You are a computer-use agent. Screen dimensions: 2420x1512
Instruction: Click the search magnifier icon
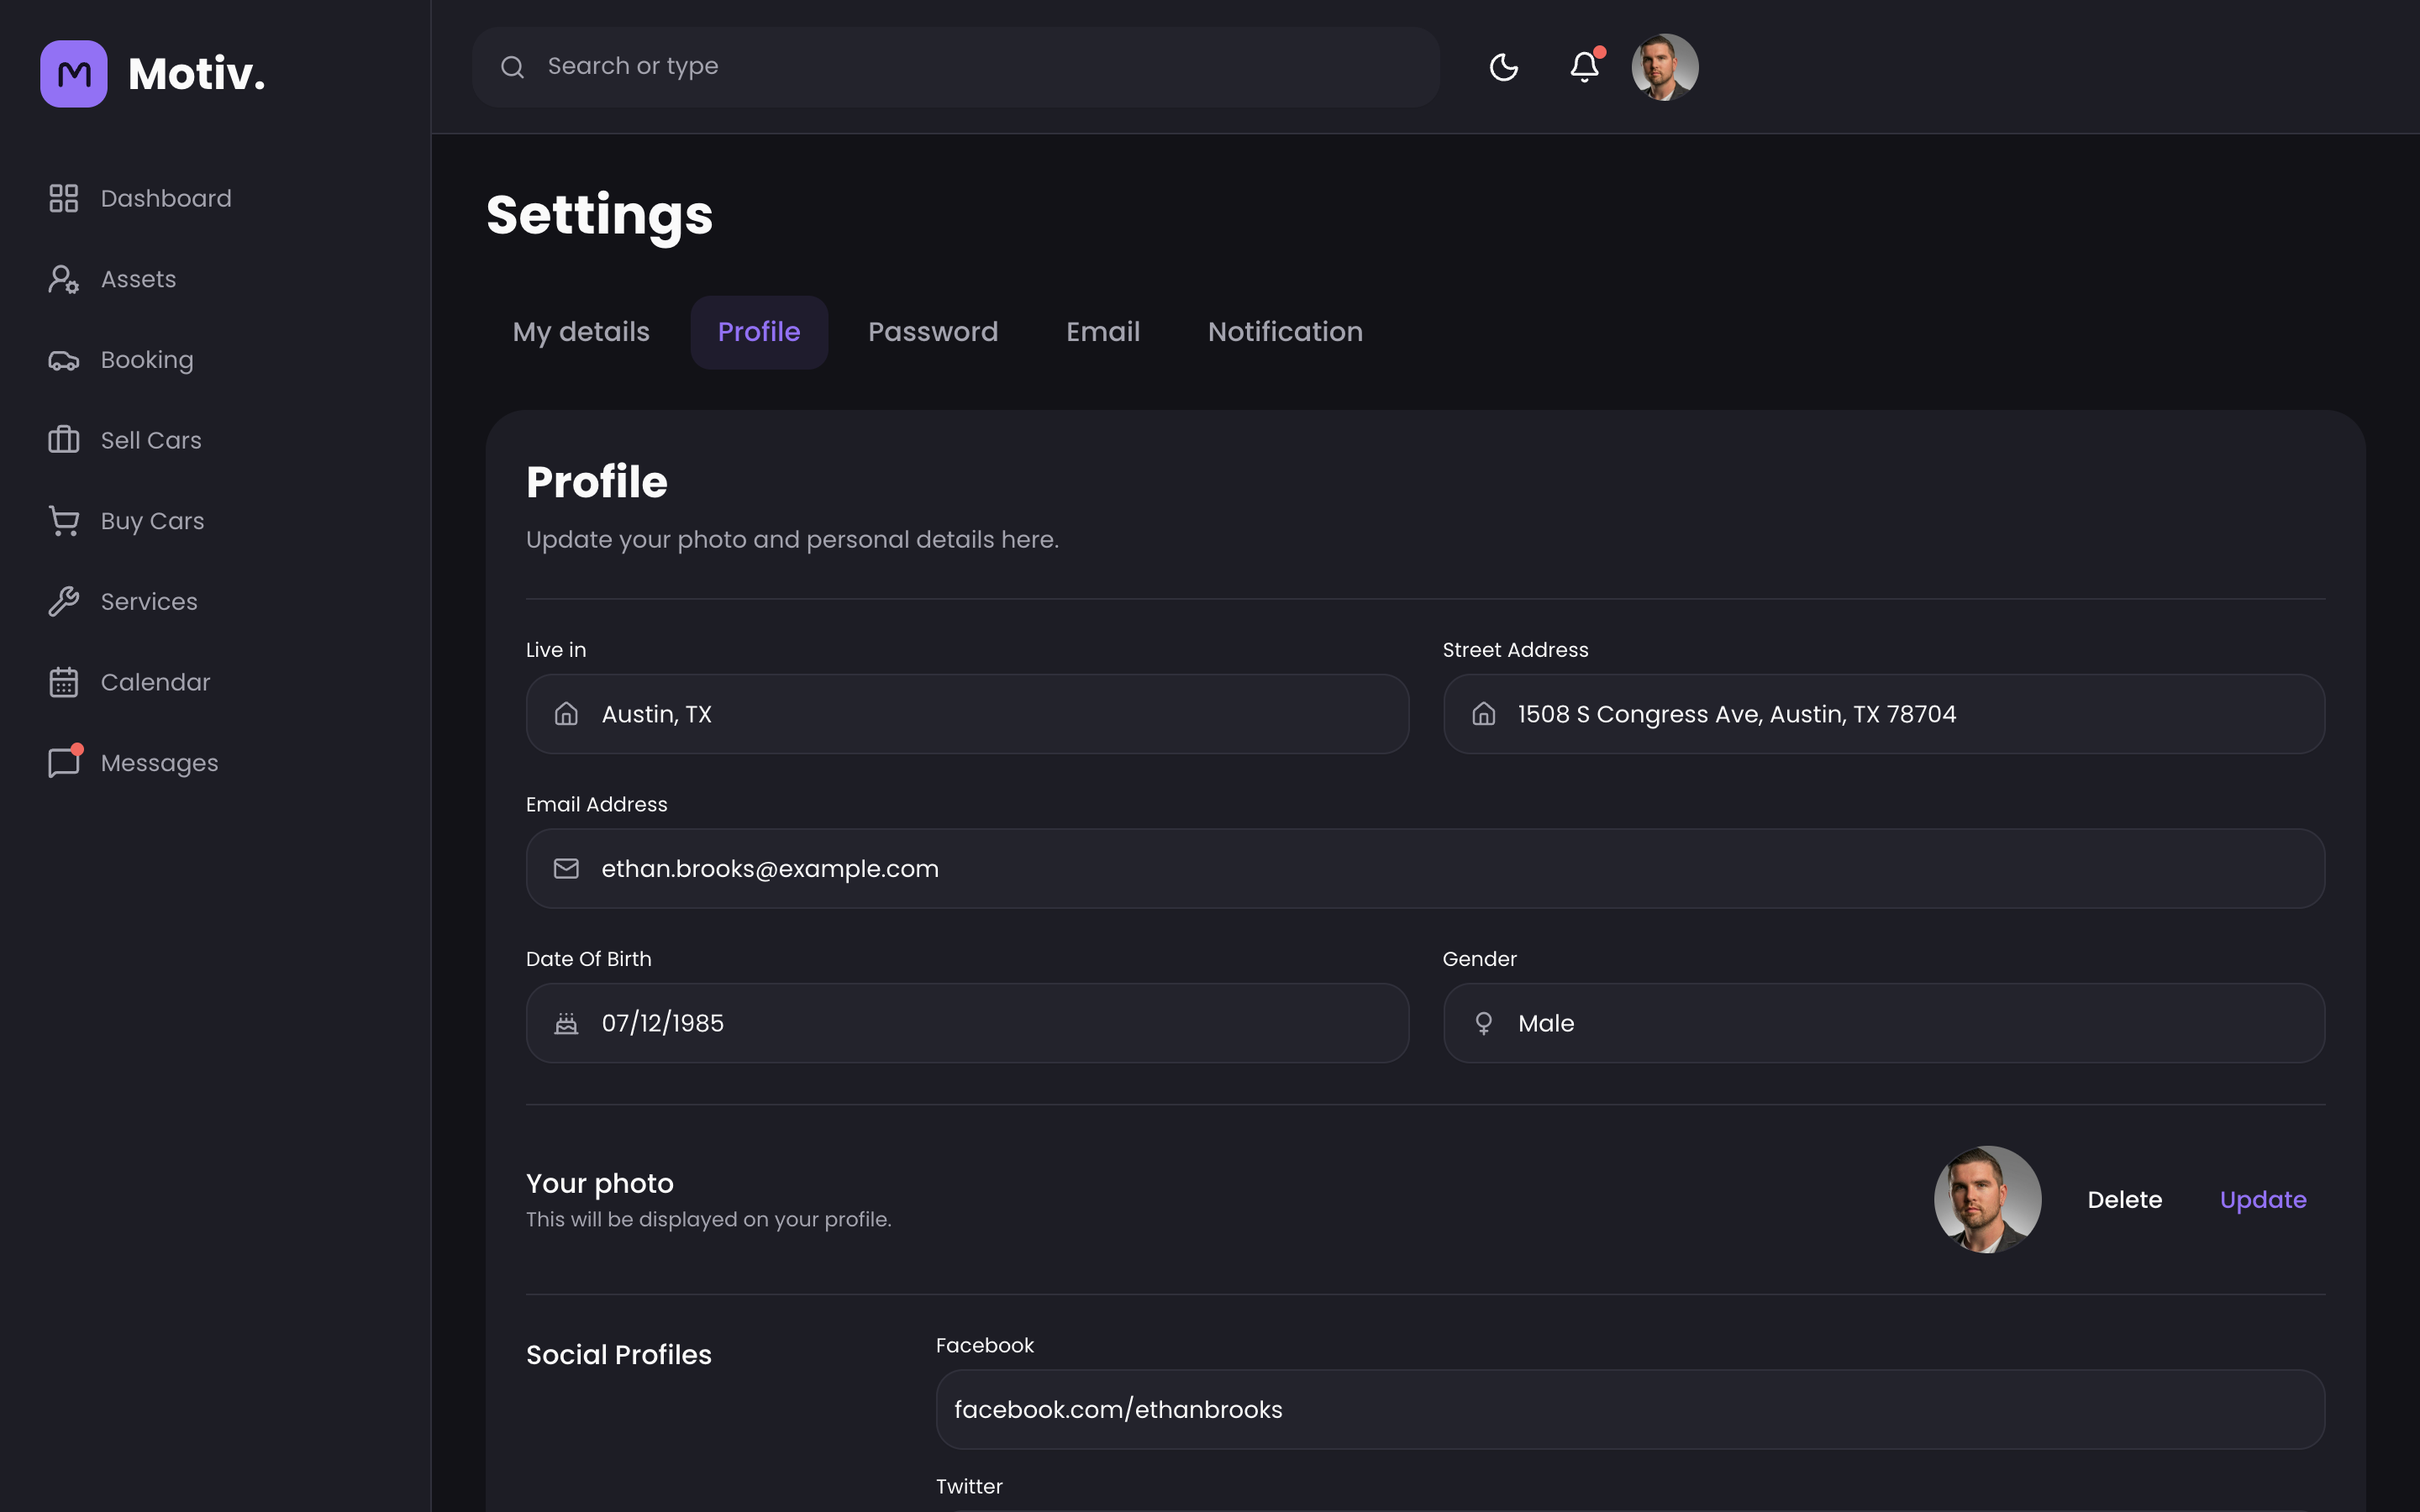pyautogui.click(x=513, y=67)
